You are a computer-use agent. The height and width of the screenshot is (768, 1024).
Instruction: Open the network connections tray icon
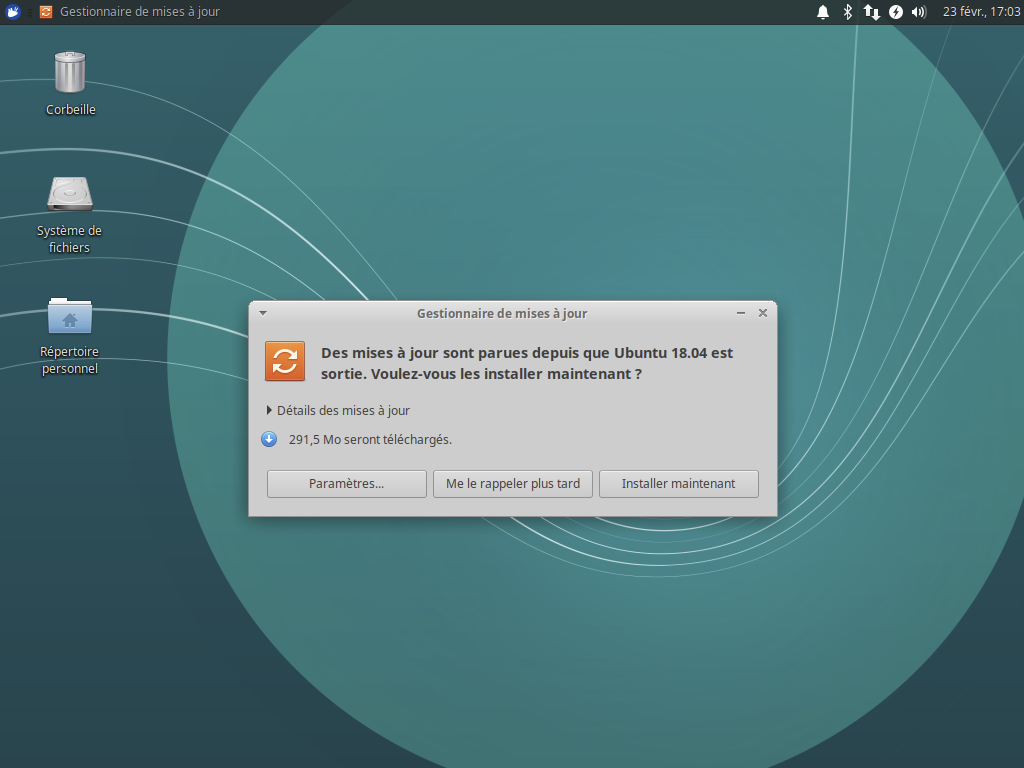point(871,12)
